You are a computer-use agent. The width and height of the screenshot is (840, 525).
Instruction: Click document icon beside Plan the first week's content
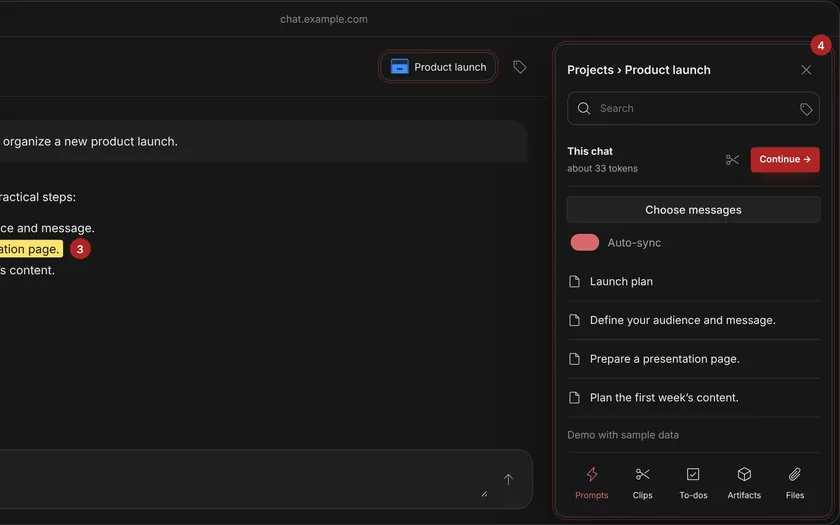574,398
